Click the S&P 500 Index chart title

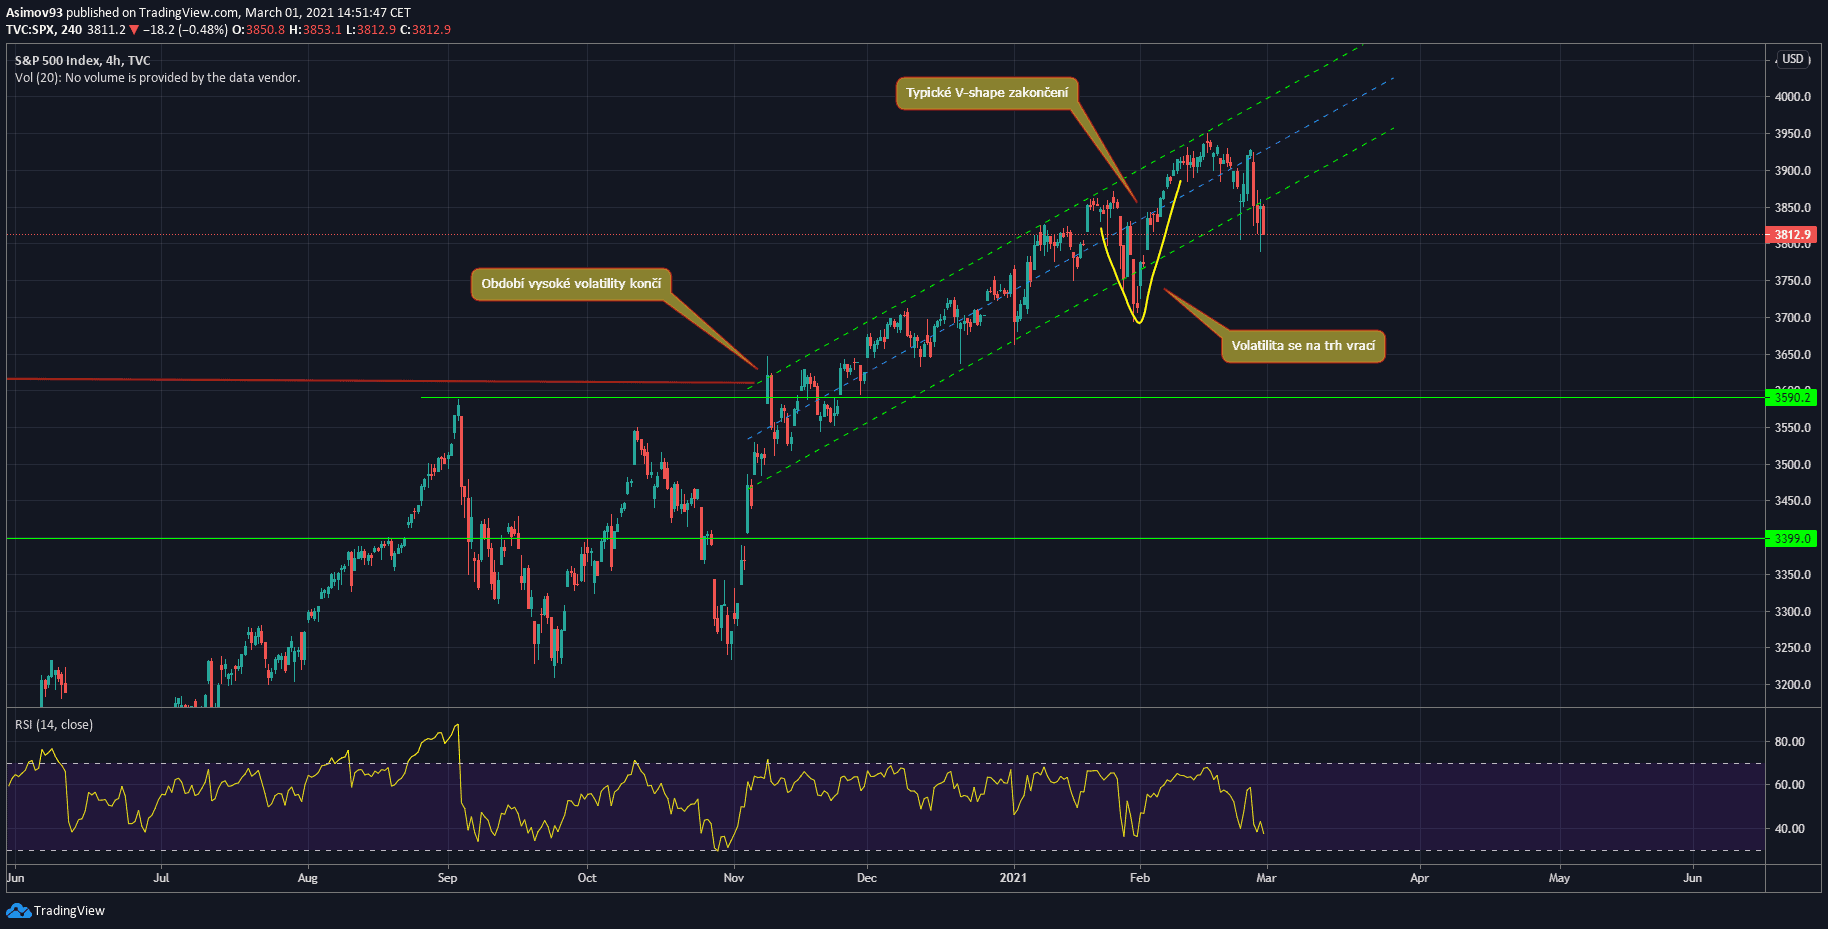(x=82, y=60)
